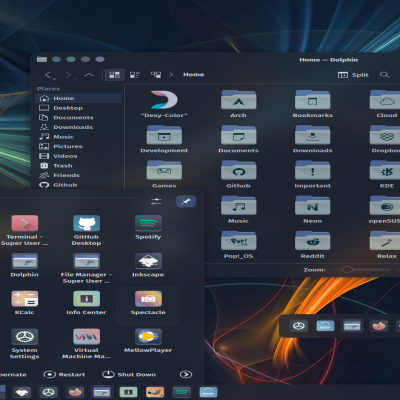Launch MellowPlayer from the app launcher
Image resolution: width=400 pixels, height=400 pixels.
[x=148, y=341]
